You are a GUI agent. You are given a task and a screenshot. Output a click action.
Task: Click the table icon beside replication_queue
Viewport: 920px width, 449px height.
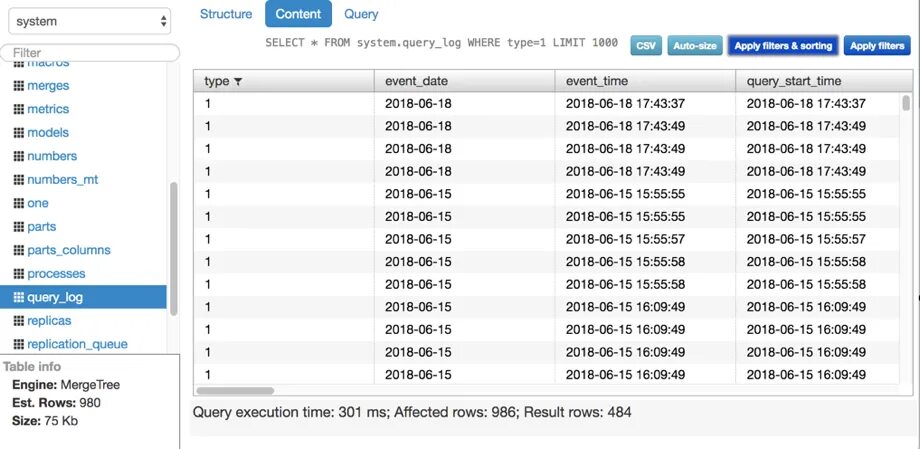pos(18,344)
